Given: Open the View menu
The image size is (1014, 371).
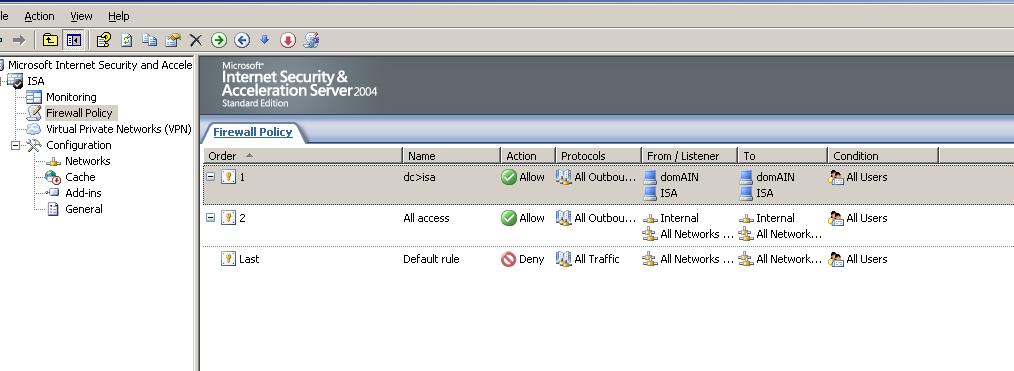Looking at the screenshot, I should coord(81,16).
